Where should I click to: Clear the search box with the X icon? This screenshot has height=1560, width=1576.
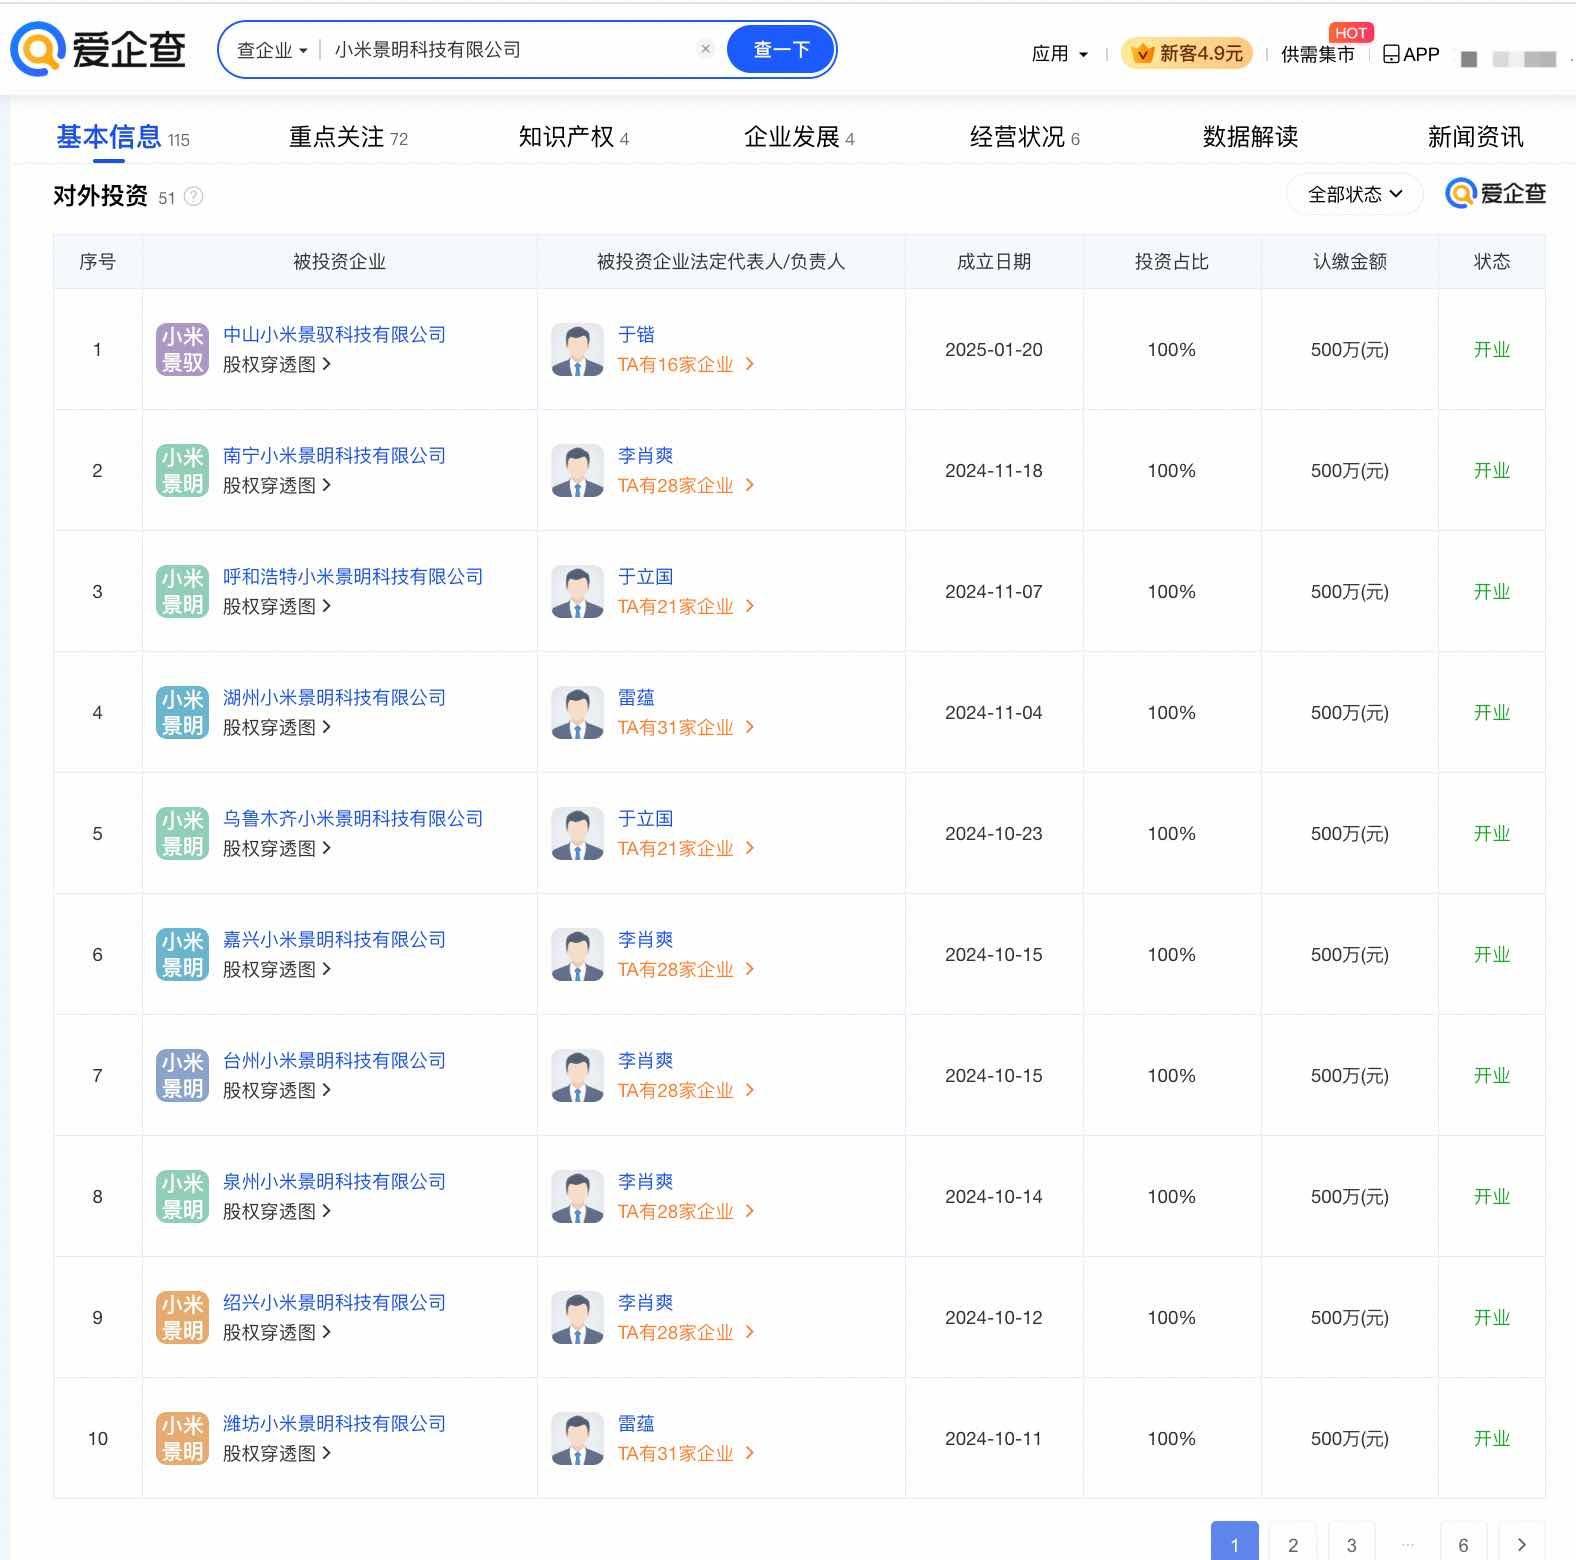(705, 49)
